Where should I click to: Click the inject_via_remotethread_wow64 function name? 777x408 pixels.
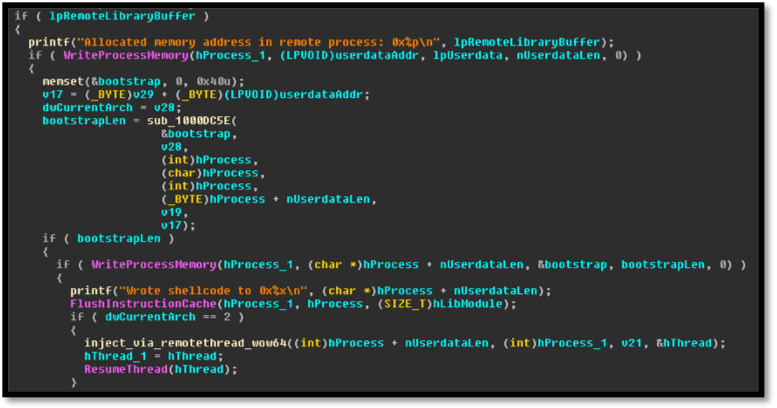pyautogui.click(x=185, y=343)
